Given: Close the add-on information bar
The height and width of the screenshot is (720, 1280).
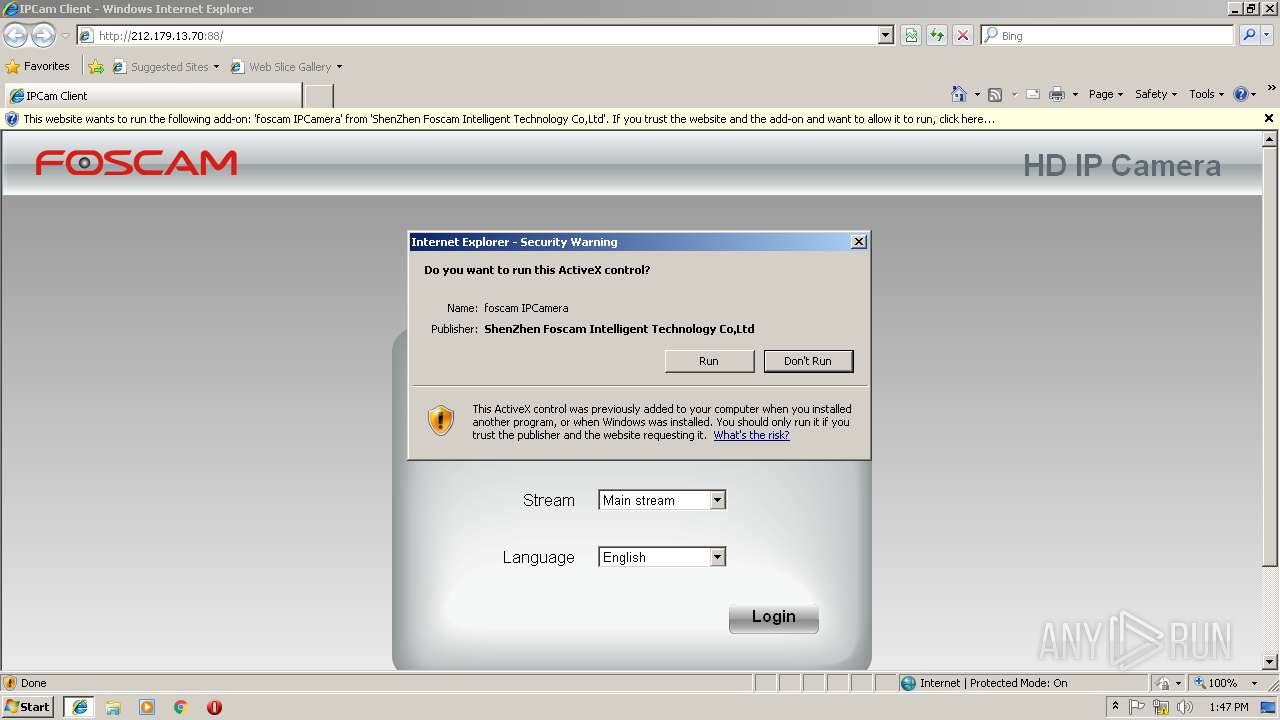Looking at the screenshot, I should point(1269,118).
